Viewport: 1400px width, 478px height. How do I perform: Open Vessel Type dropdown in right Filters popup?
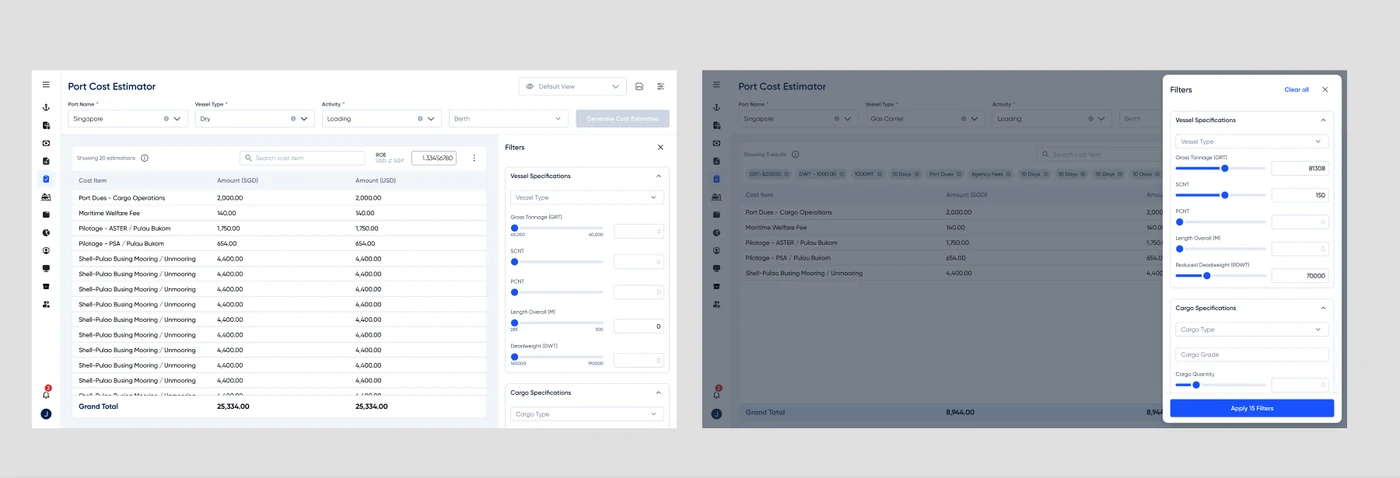click(x=1252, y=142)
